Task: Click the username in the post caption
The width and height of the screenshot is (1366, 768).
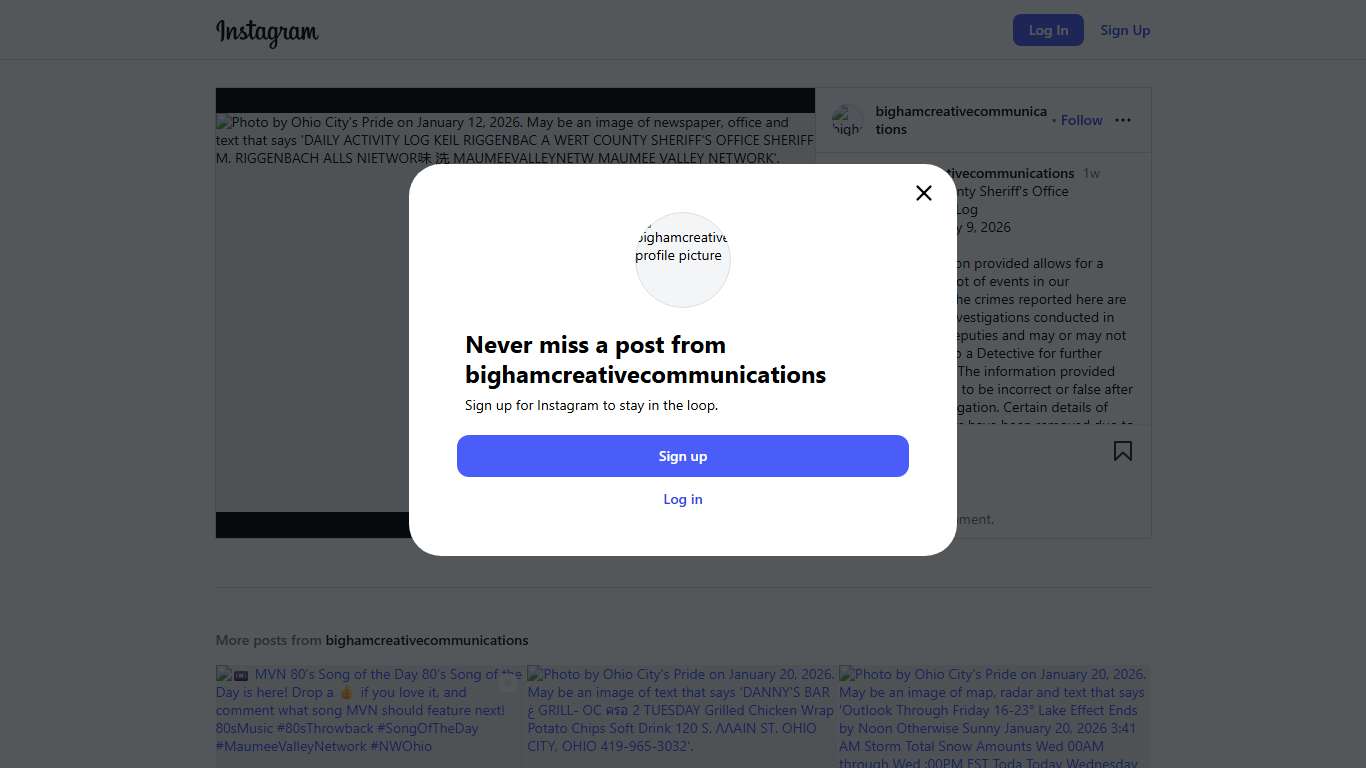Action: (1010, 173)
